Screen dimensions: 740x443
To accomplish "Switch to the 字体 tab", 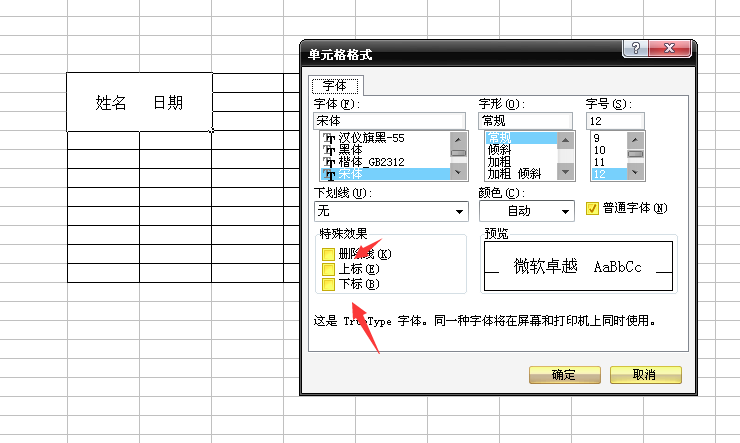I will pos(335,86).
